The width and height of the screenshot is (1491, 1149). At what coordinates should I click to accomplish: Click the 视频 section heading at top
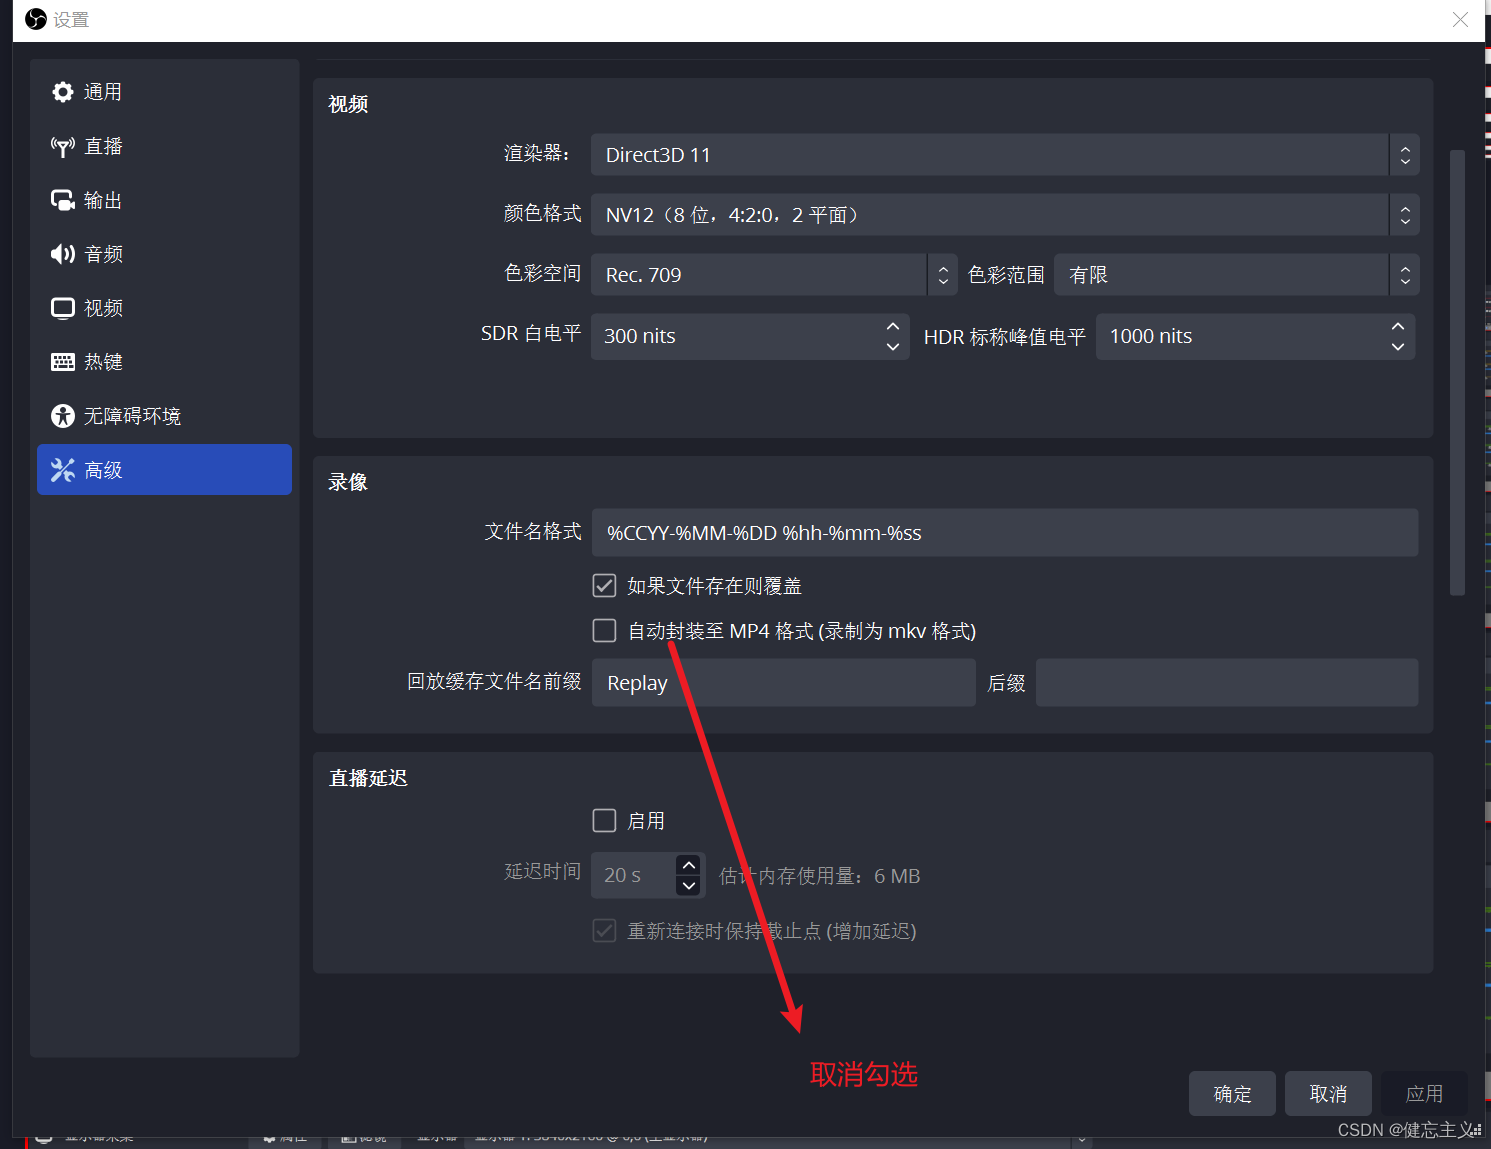pyautogui.click(x=348, y=104)
